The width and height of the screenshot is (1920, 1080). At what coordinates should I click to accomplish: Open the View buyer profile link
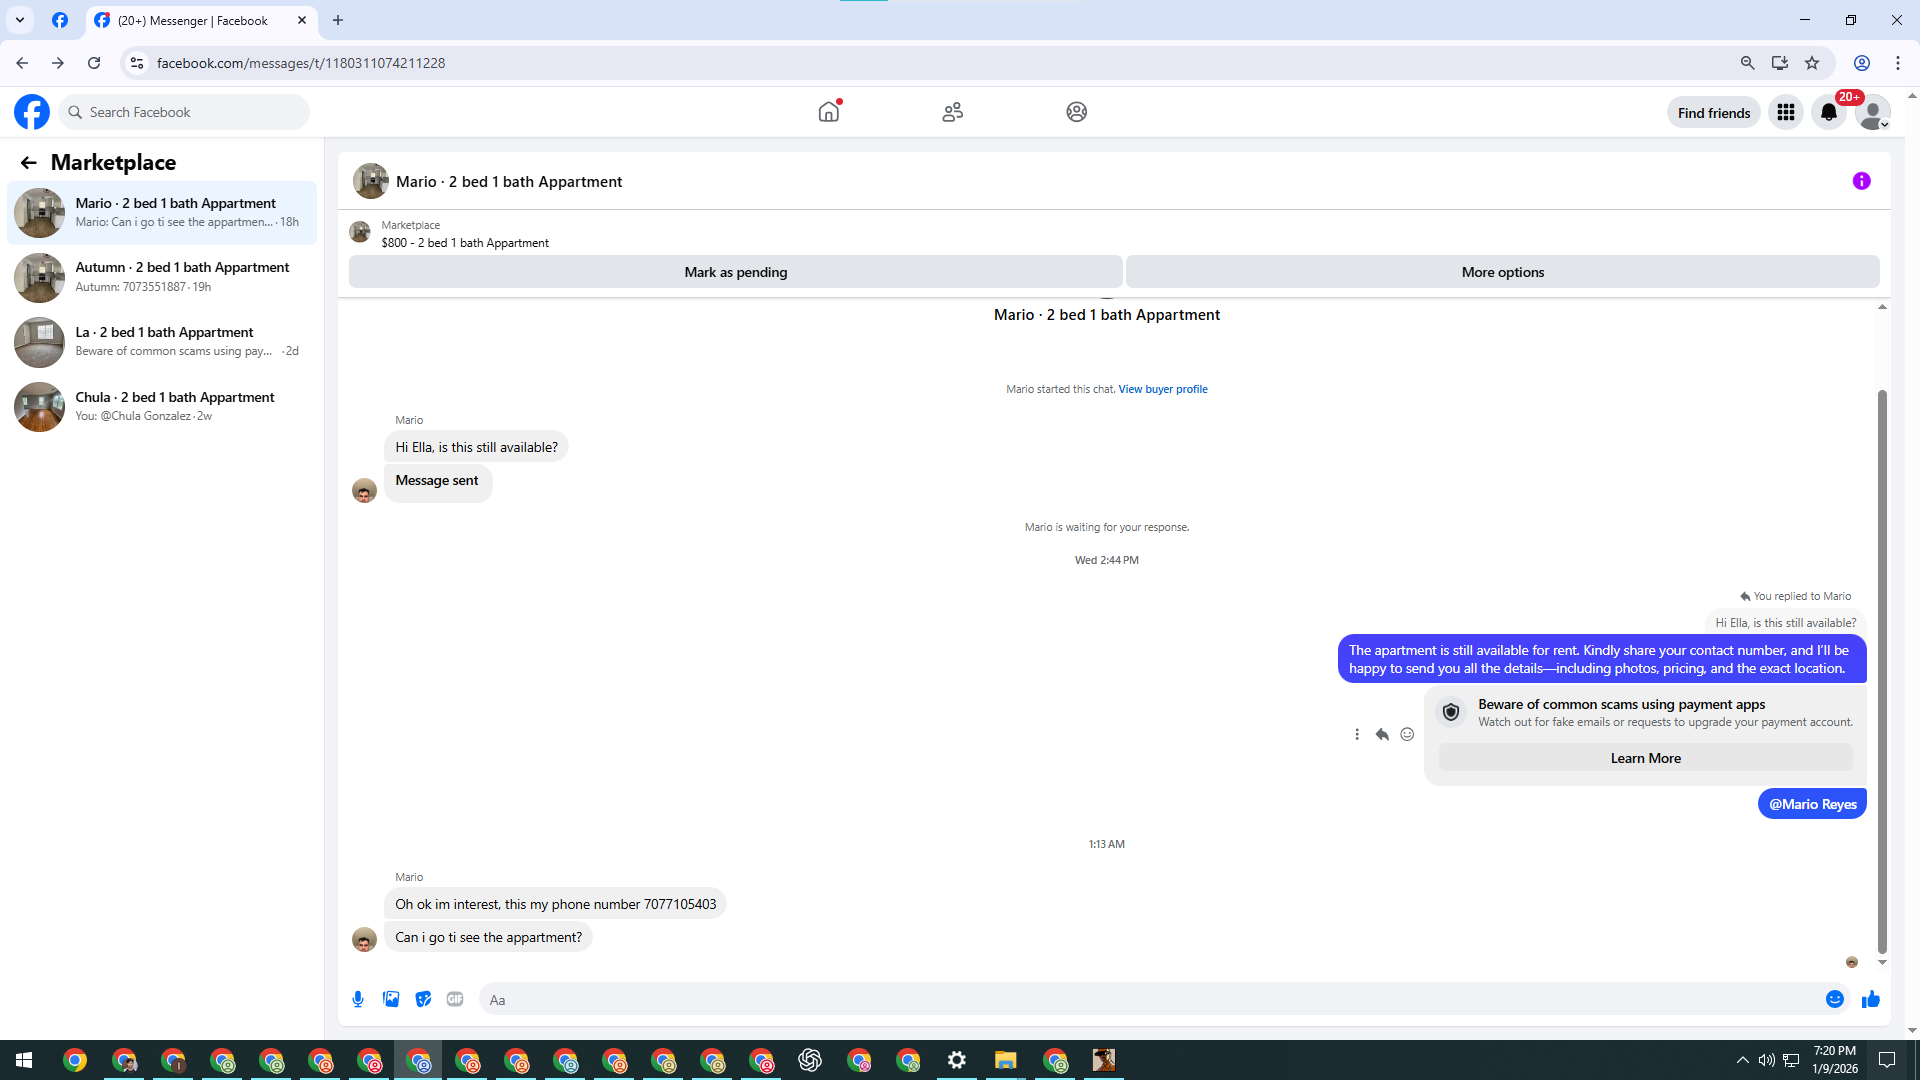pos(1162,389)
